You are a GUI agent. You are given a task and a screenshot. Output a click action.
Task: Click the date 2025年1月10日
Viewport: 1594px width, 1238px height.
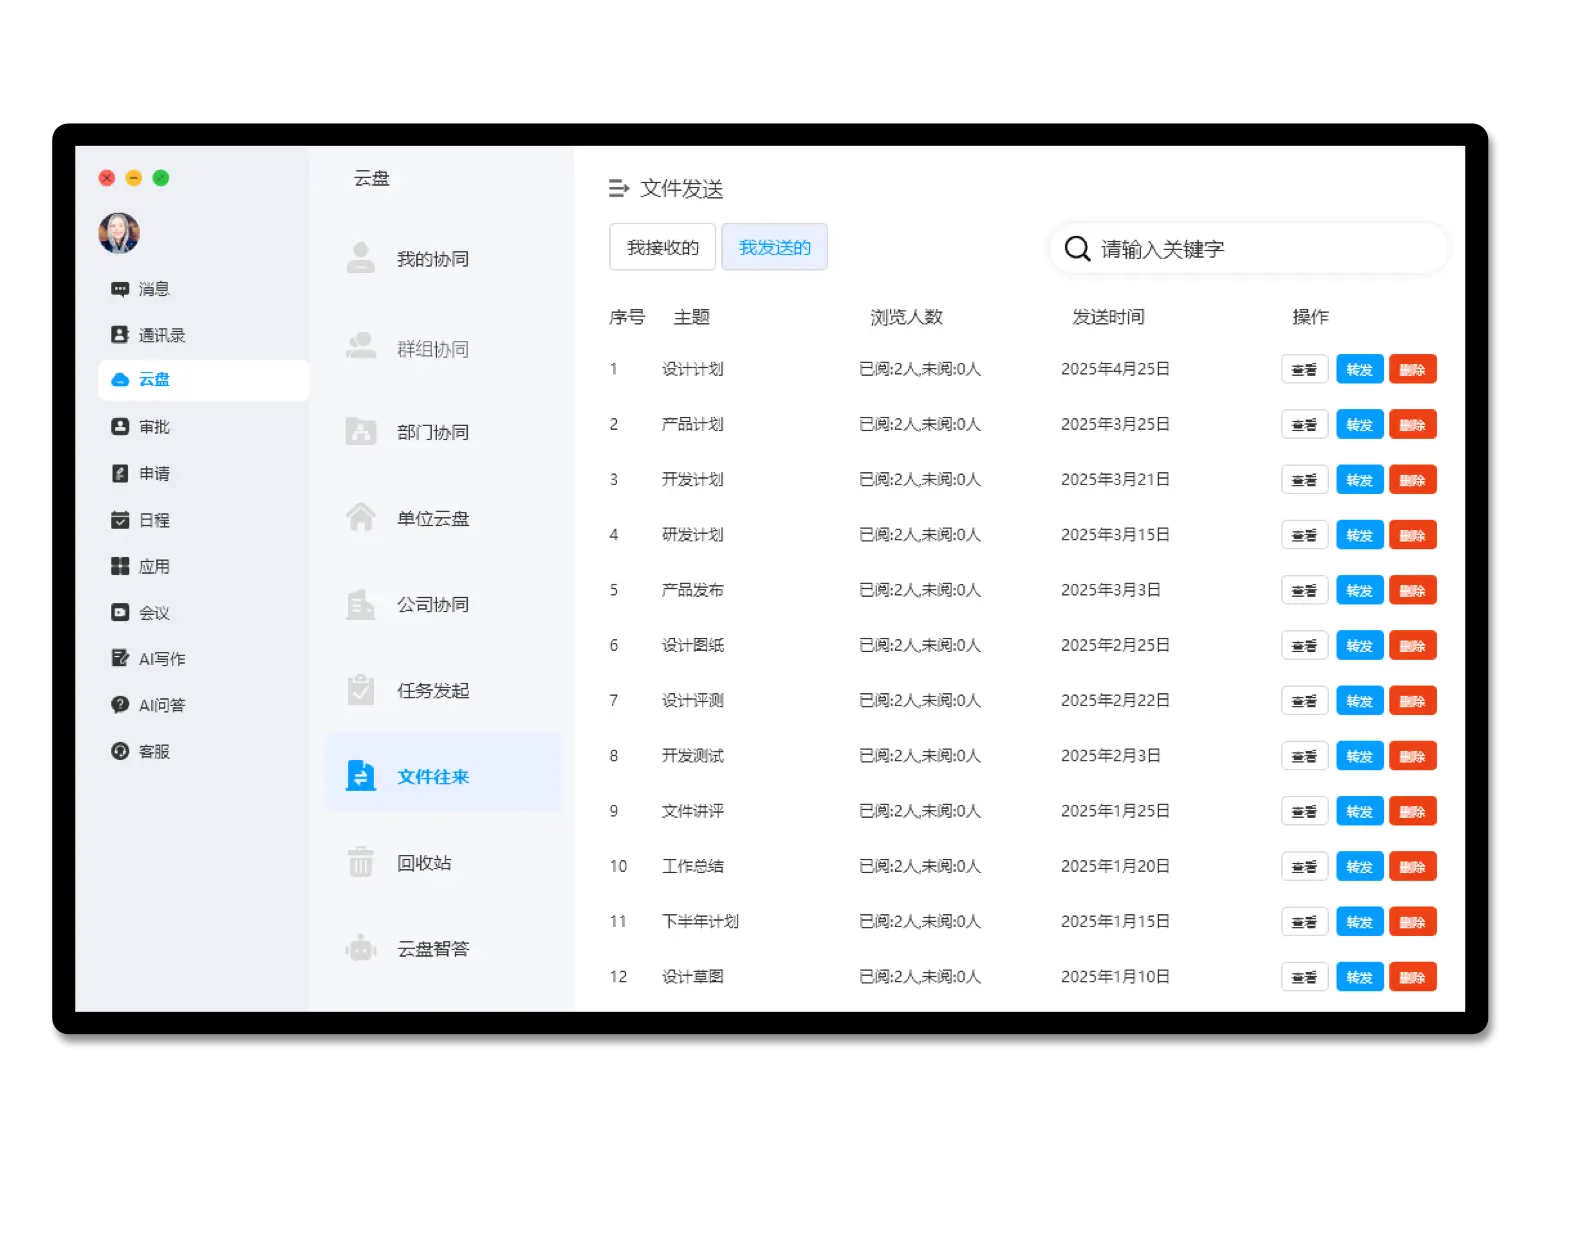(x=1115, y=976)
